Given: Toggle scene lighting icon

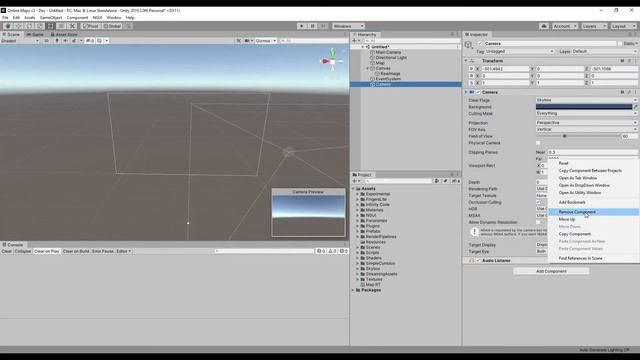Looking at the screenshot, I should [57, 41].
